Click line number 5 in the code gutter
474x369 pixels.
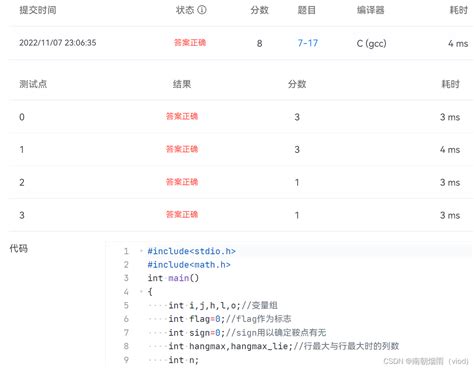pos(126,305)
